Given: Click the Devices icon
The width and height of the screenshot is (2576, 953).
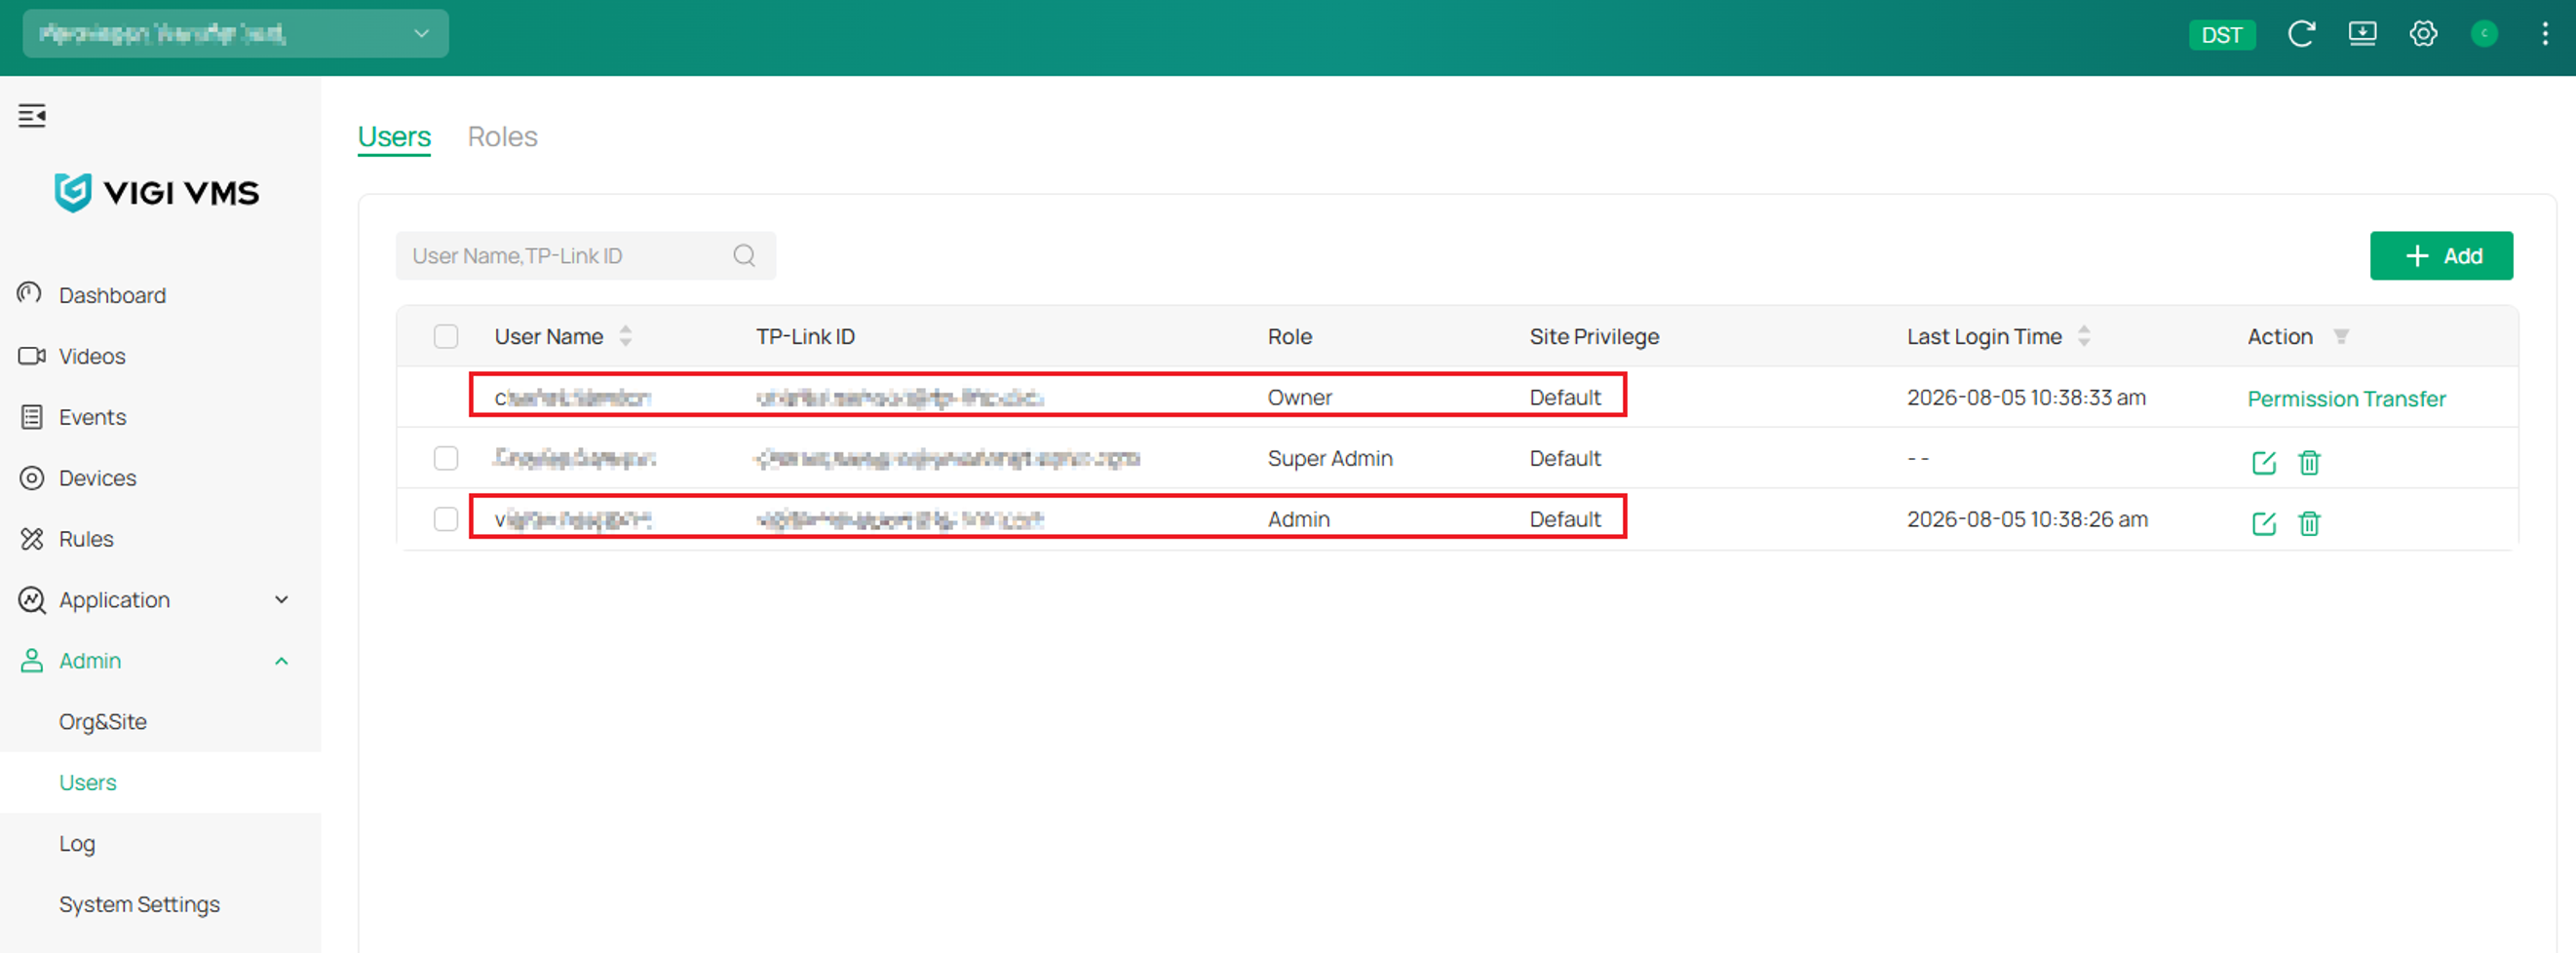Looking at the screenshot, I should click(32, 478).
